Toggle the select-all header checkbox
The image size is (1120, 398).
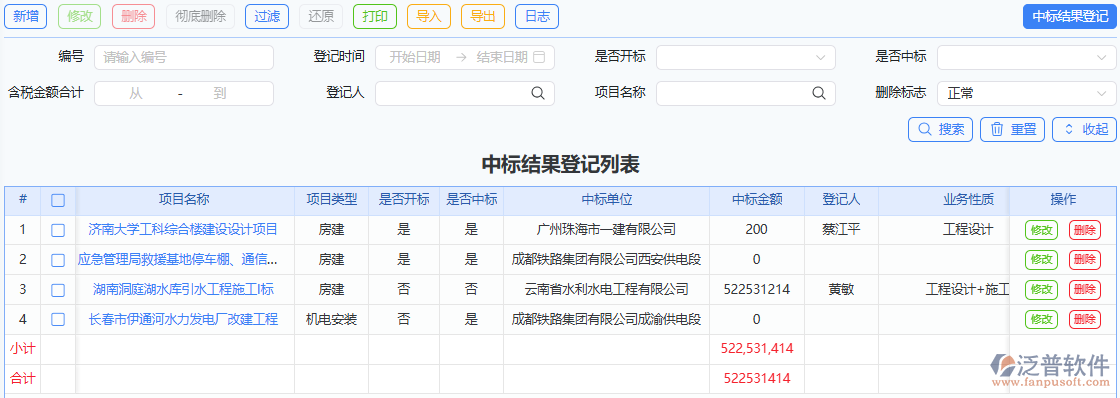point(58,201)
